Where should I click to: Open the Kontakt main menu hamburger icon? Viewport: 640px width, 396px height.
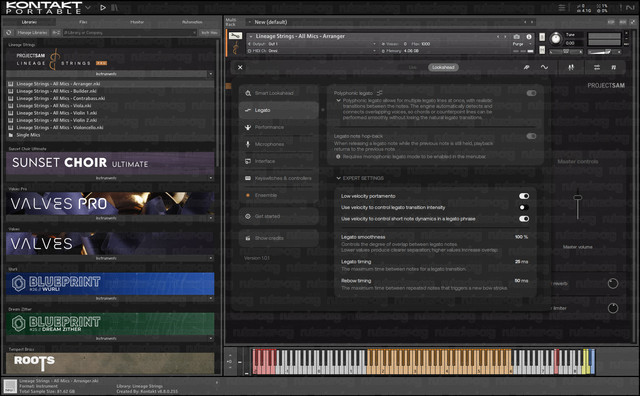click(562, 8)
